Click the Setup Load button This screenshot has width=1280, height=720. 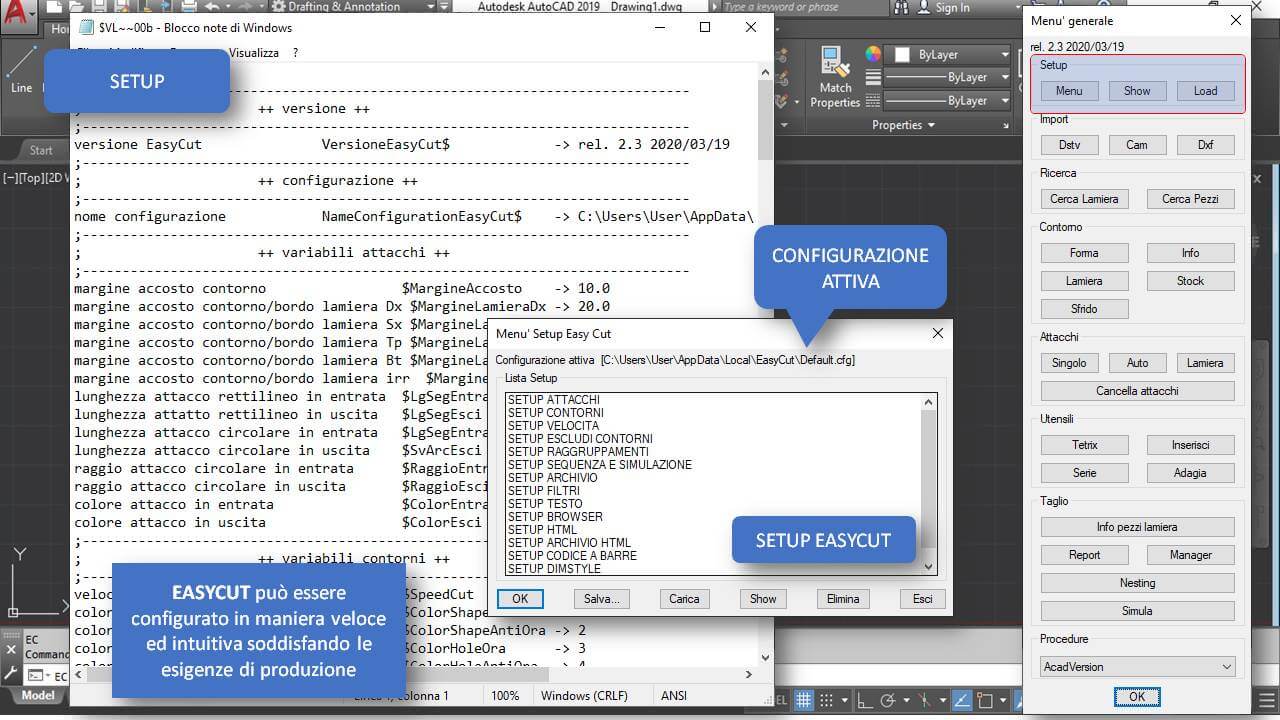(x=1205, y=91)
